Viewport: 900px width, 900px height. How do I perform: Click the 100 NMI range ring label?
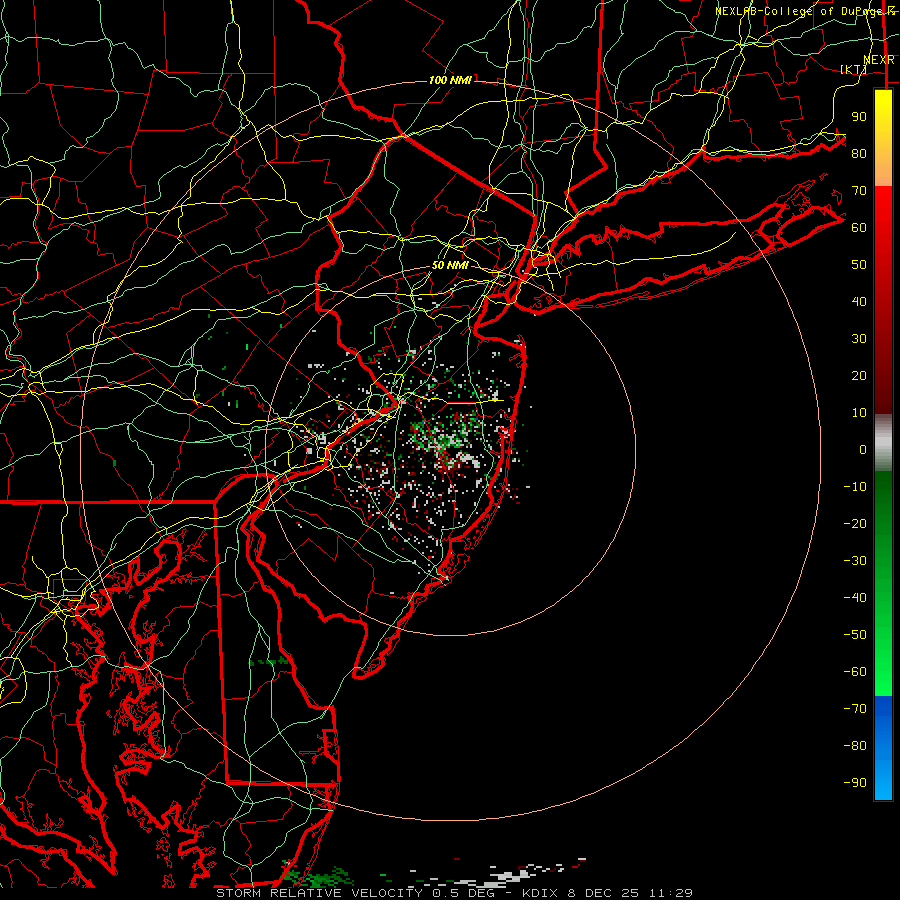[x=450, y=80]
